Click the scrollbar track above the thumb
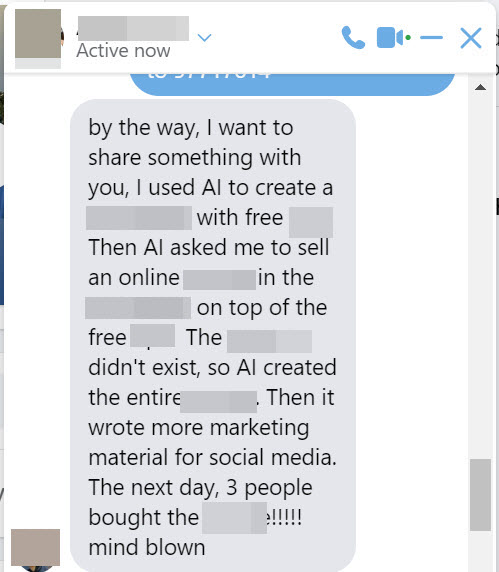Screen dimensions: 499x572 (480, 274)
